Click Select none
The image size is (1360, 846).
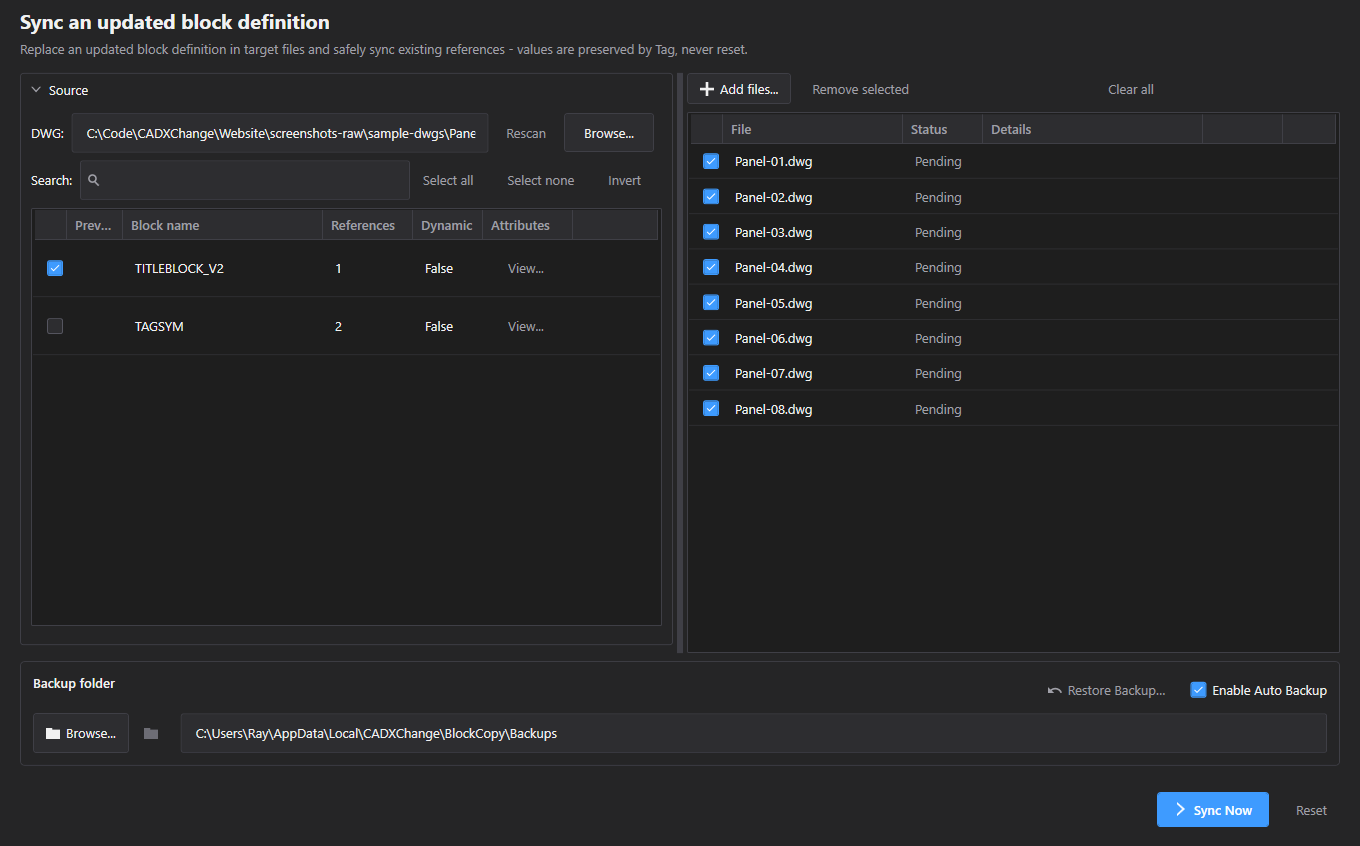pos(540,181)
